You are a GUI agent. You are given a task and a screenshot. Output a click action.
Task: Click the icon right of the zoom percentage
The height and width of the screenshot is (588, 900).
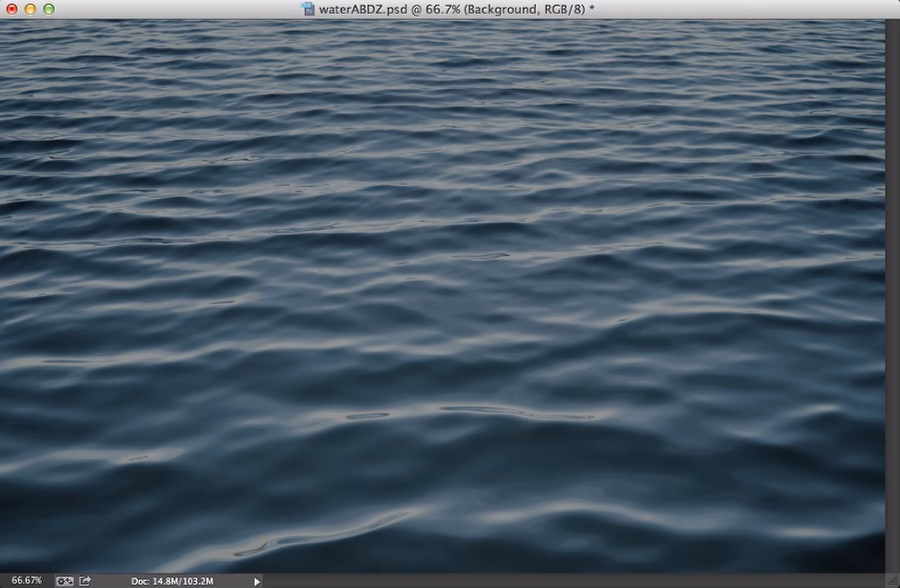[64, 580]
